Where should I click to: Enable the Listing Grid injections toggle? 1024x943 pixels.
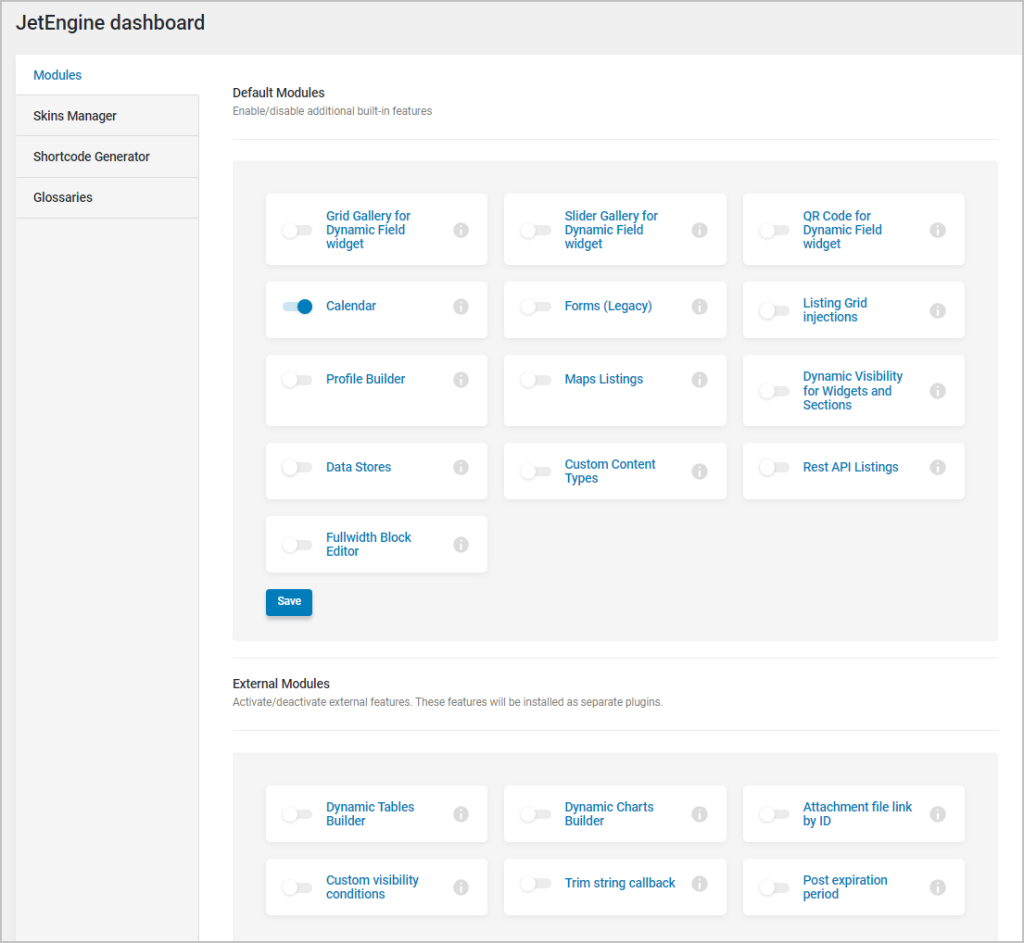[x=774, y=311]
